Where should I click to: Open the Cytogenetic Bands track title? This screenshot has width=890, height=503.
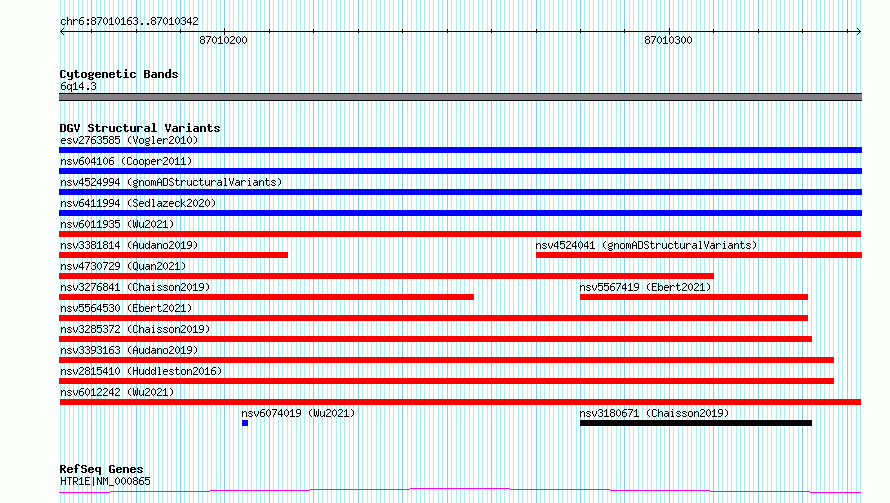119,74
